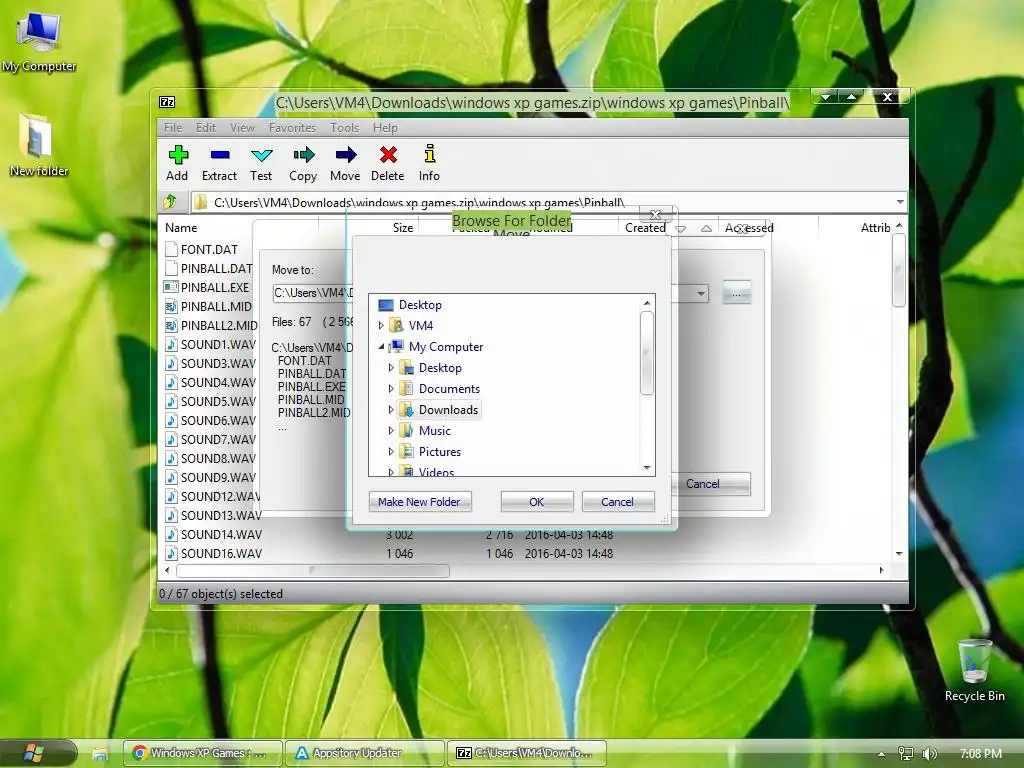Open the taskbar file explorer icon

(x=100, y=754)
